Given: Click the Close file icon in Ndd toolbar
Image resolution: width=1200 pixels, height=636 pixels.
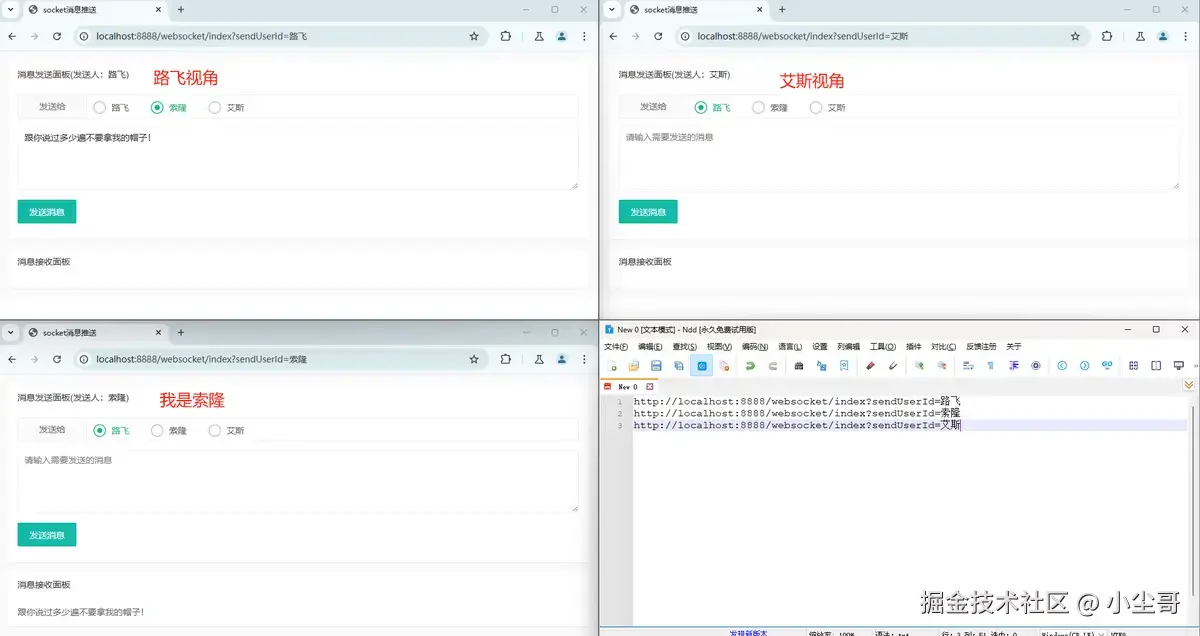Looking at the screenshot, I should coord(724,365).
